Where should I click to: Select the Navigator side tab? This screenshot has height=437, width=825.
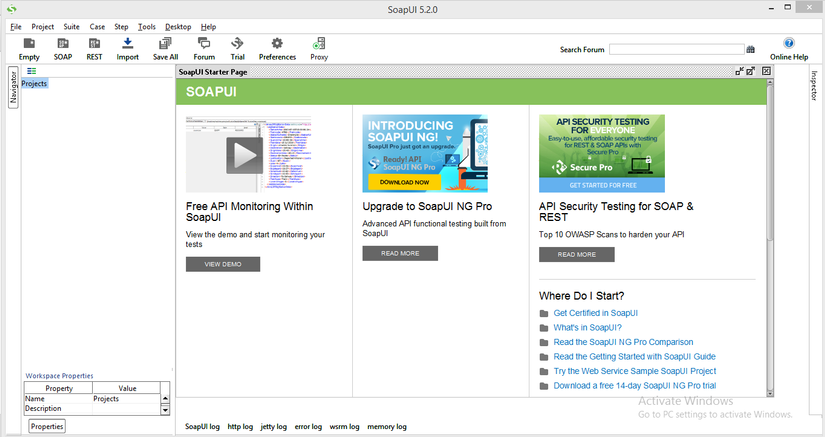[13, 87]
